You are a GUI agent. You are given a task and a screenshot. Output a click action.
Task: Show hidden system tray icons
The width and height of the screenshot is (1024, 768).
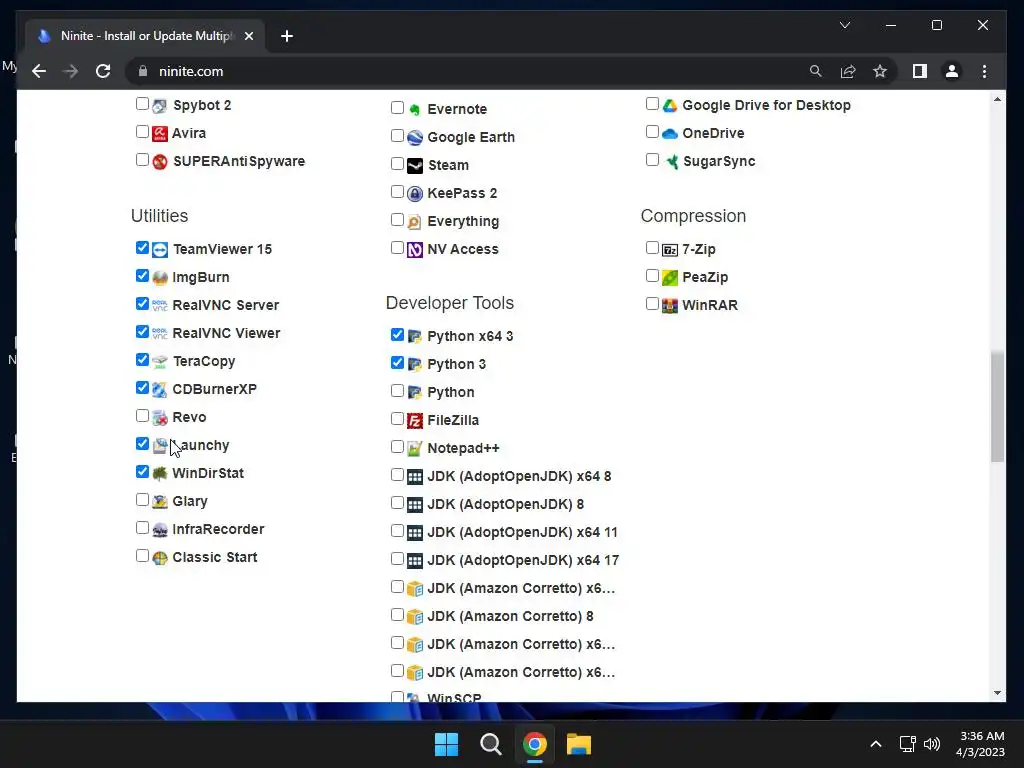point(876,744)
